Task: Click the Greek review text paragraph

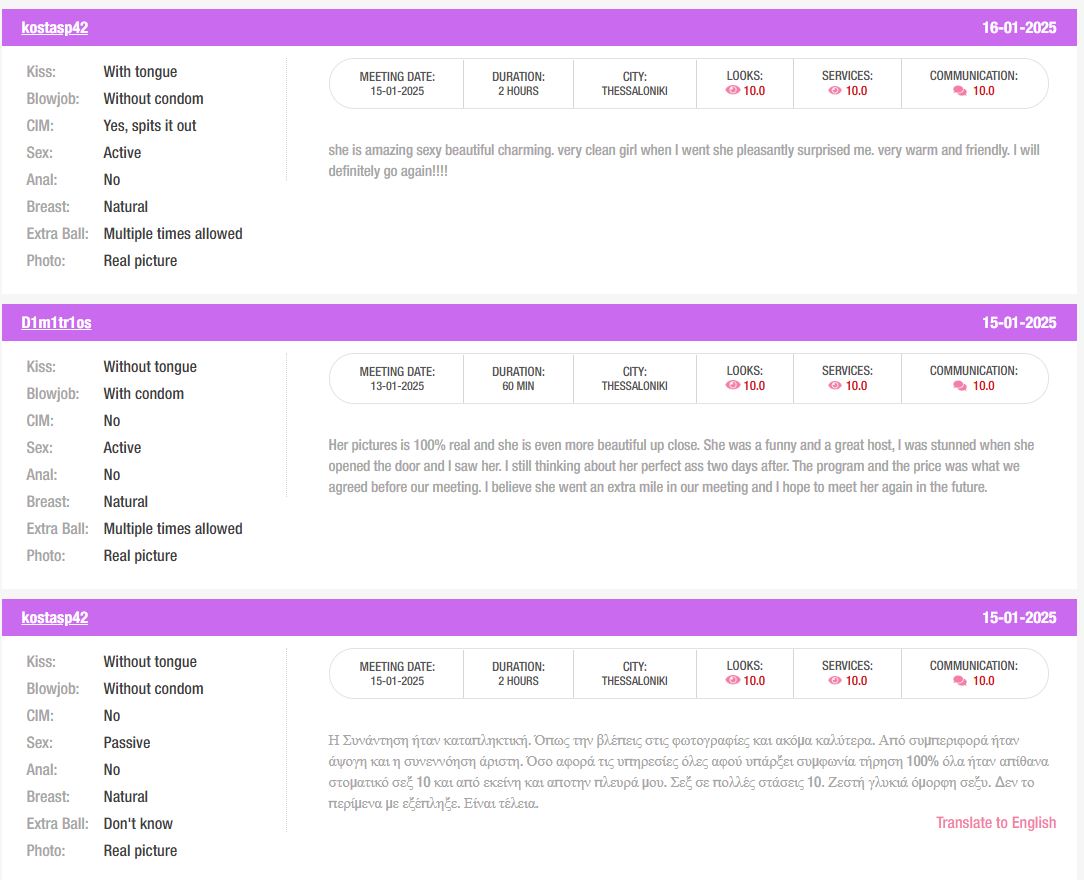Action: [689, 771]
